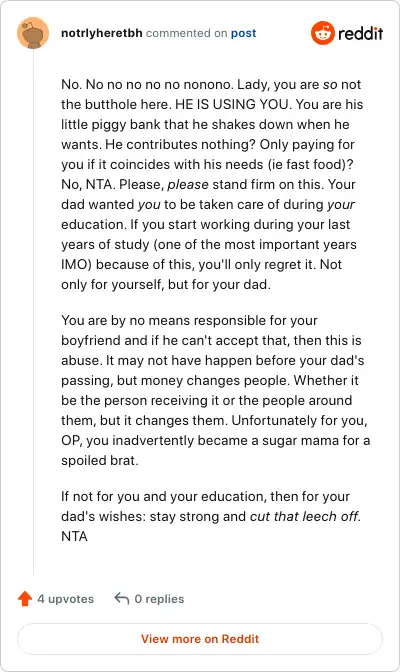
Task: Click the italic "please" word in first paragraph
Action: point(188,184)
